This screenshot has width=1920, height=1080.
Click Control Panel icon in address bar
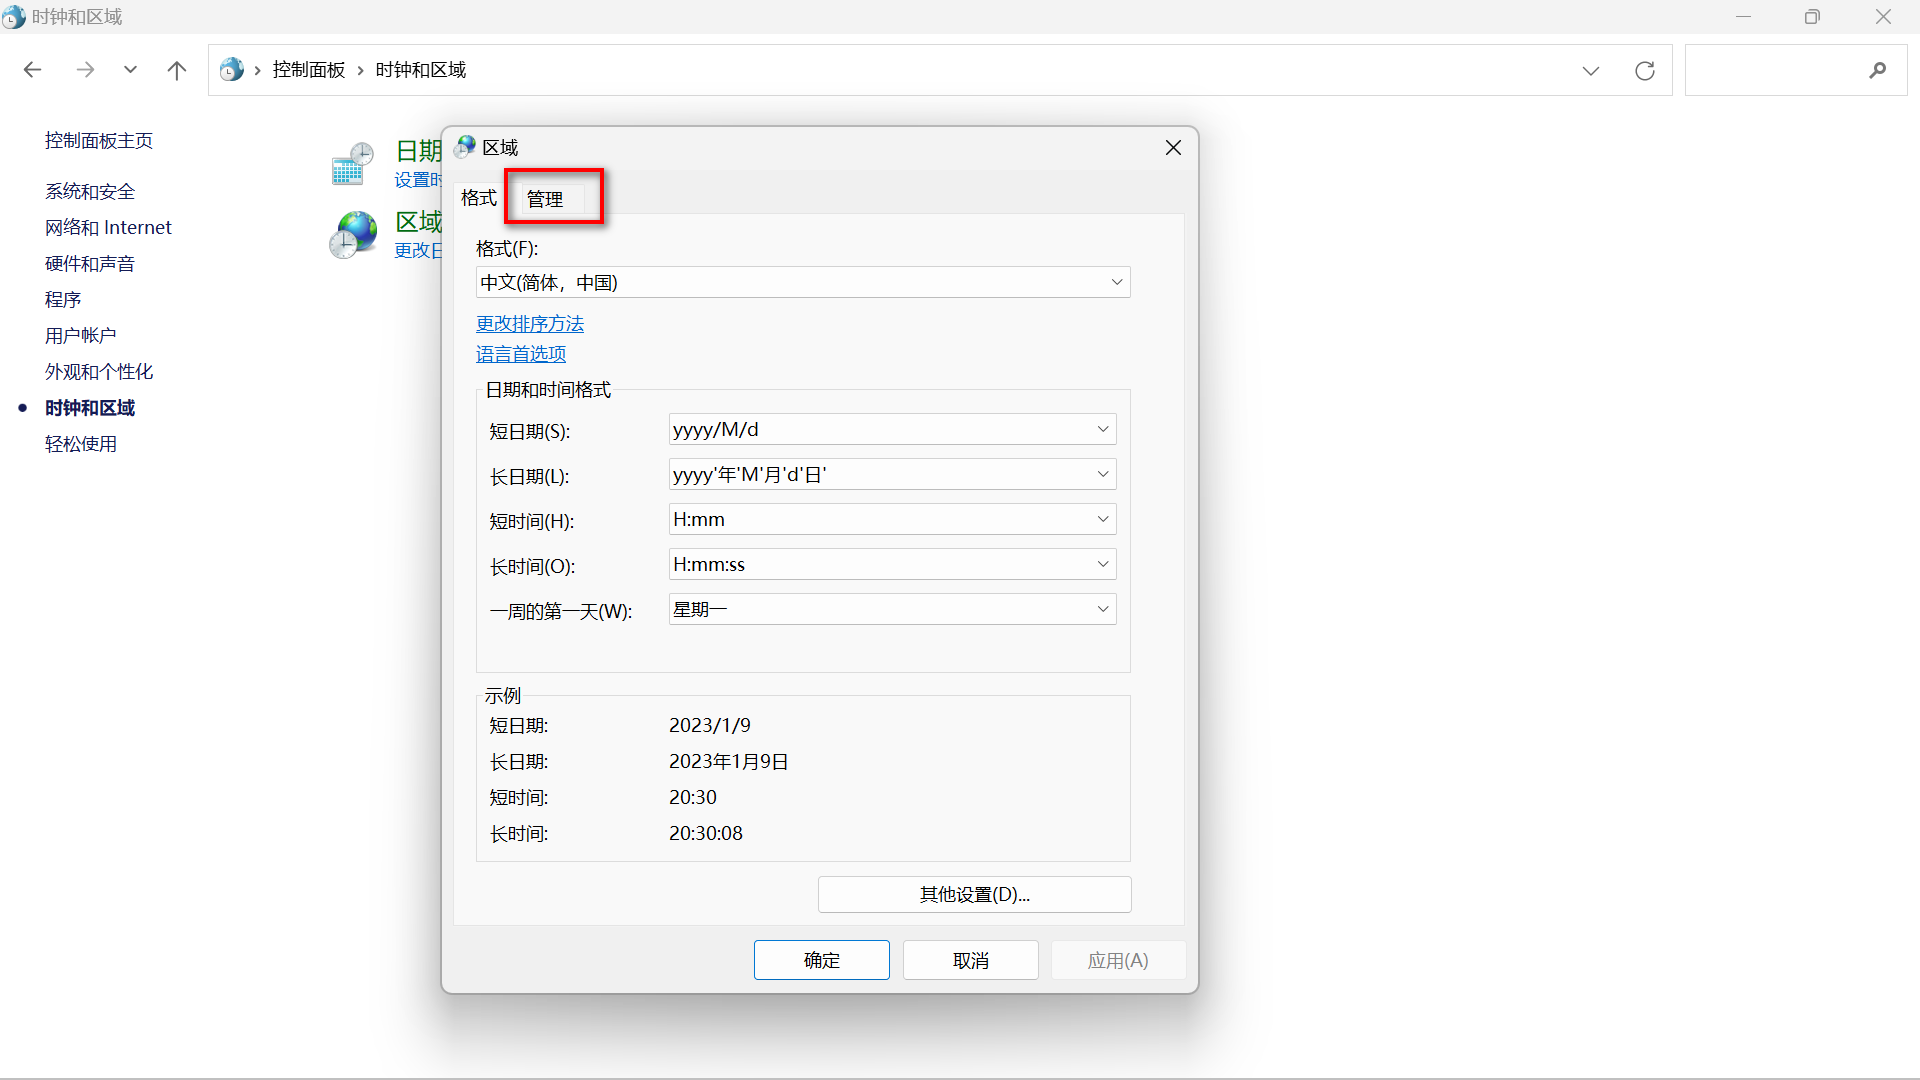tap(231, 70)
